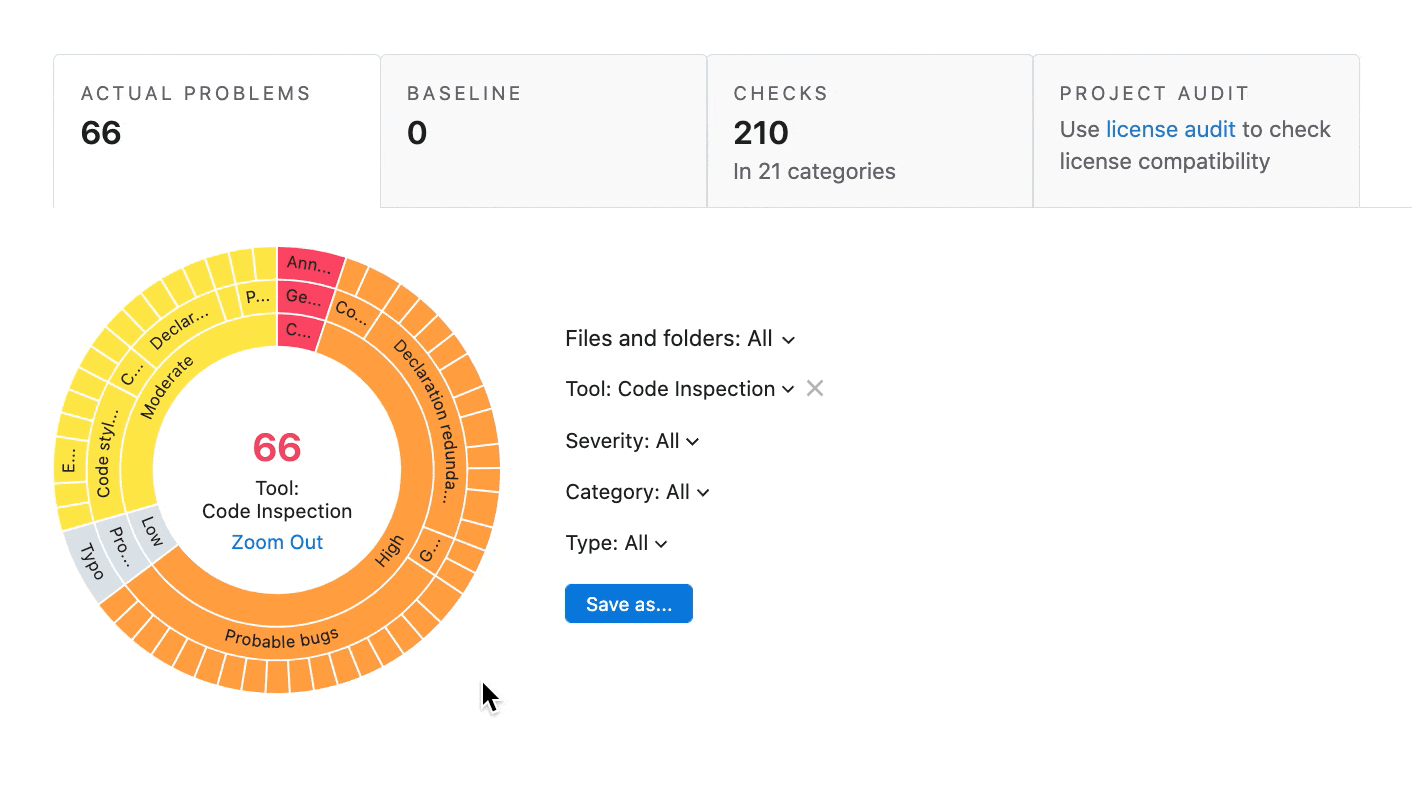
Task: Open the Checks tab
Action: (869, 131)
